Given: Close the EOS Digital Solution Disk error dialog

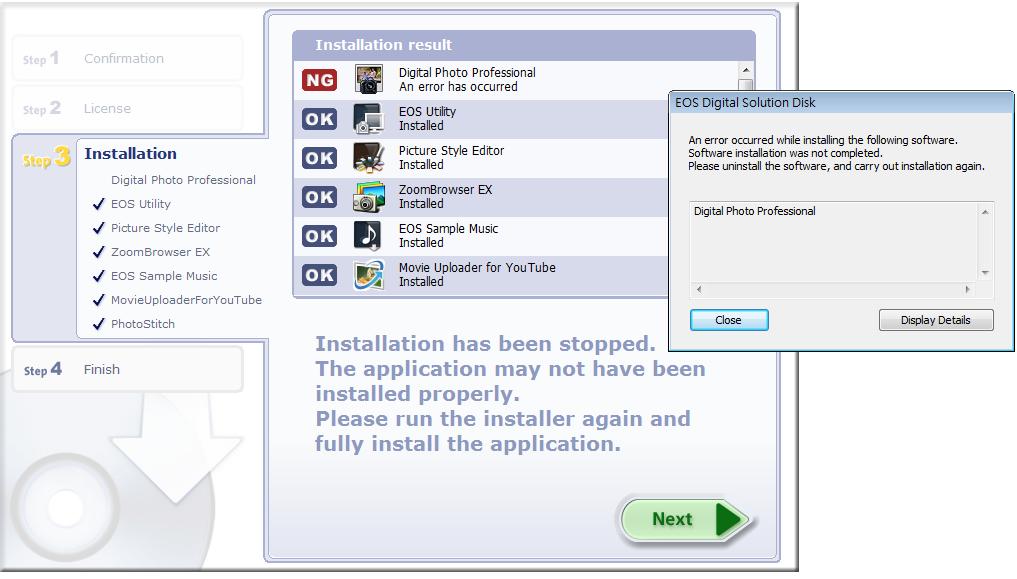Looking at the screenshot, I should click(729, 320).
